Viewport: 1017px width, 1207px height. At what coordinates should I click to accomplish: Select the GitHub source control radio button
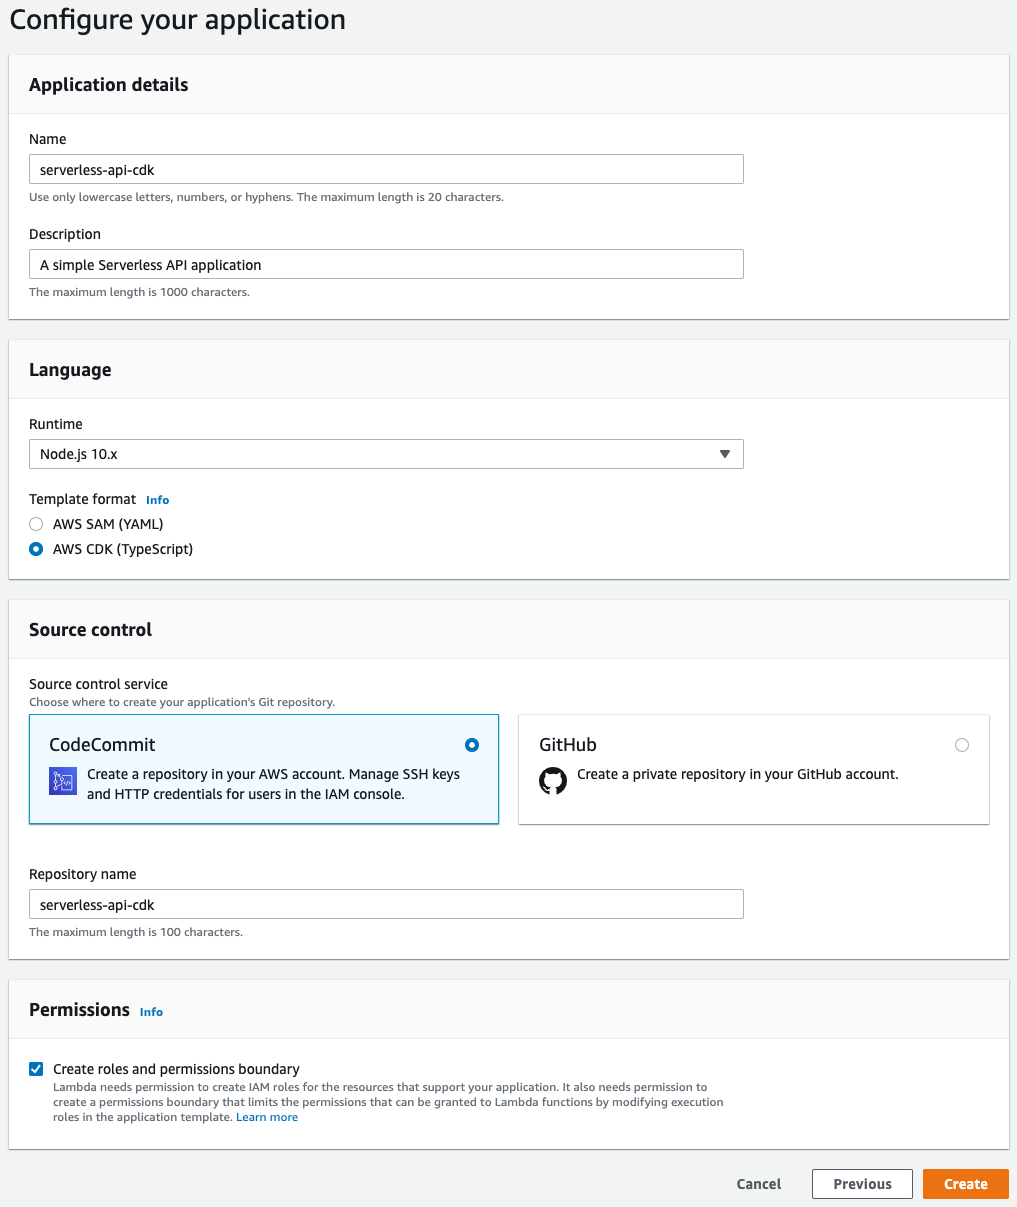coord(962,744)
